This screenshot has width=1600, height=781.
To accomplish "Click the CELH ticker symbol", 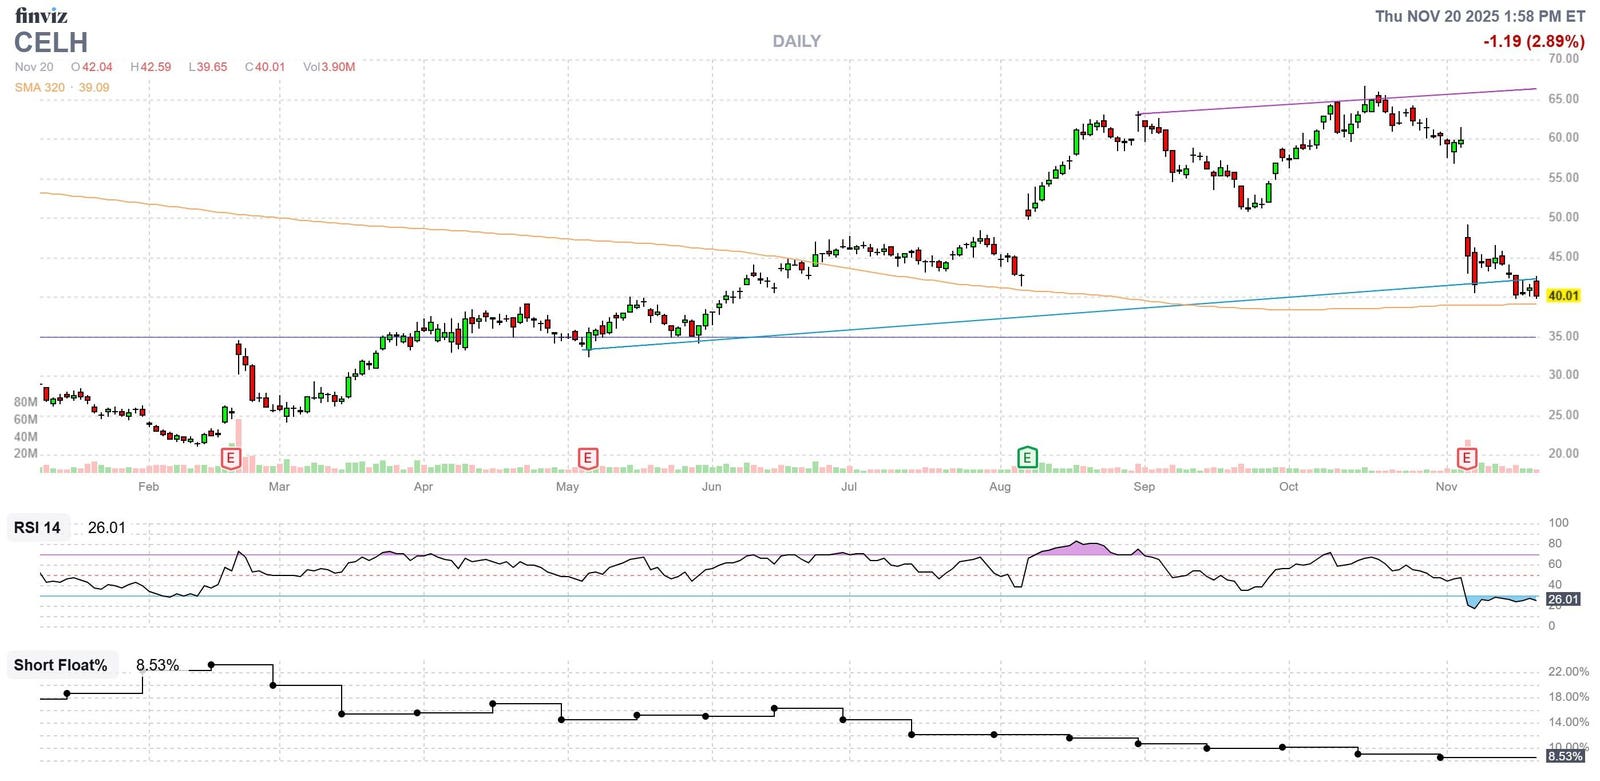I will click(51, 43).
